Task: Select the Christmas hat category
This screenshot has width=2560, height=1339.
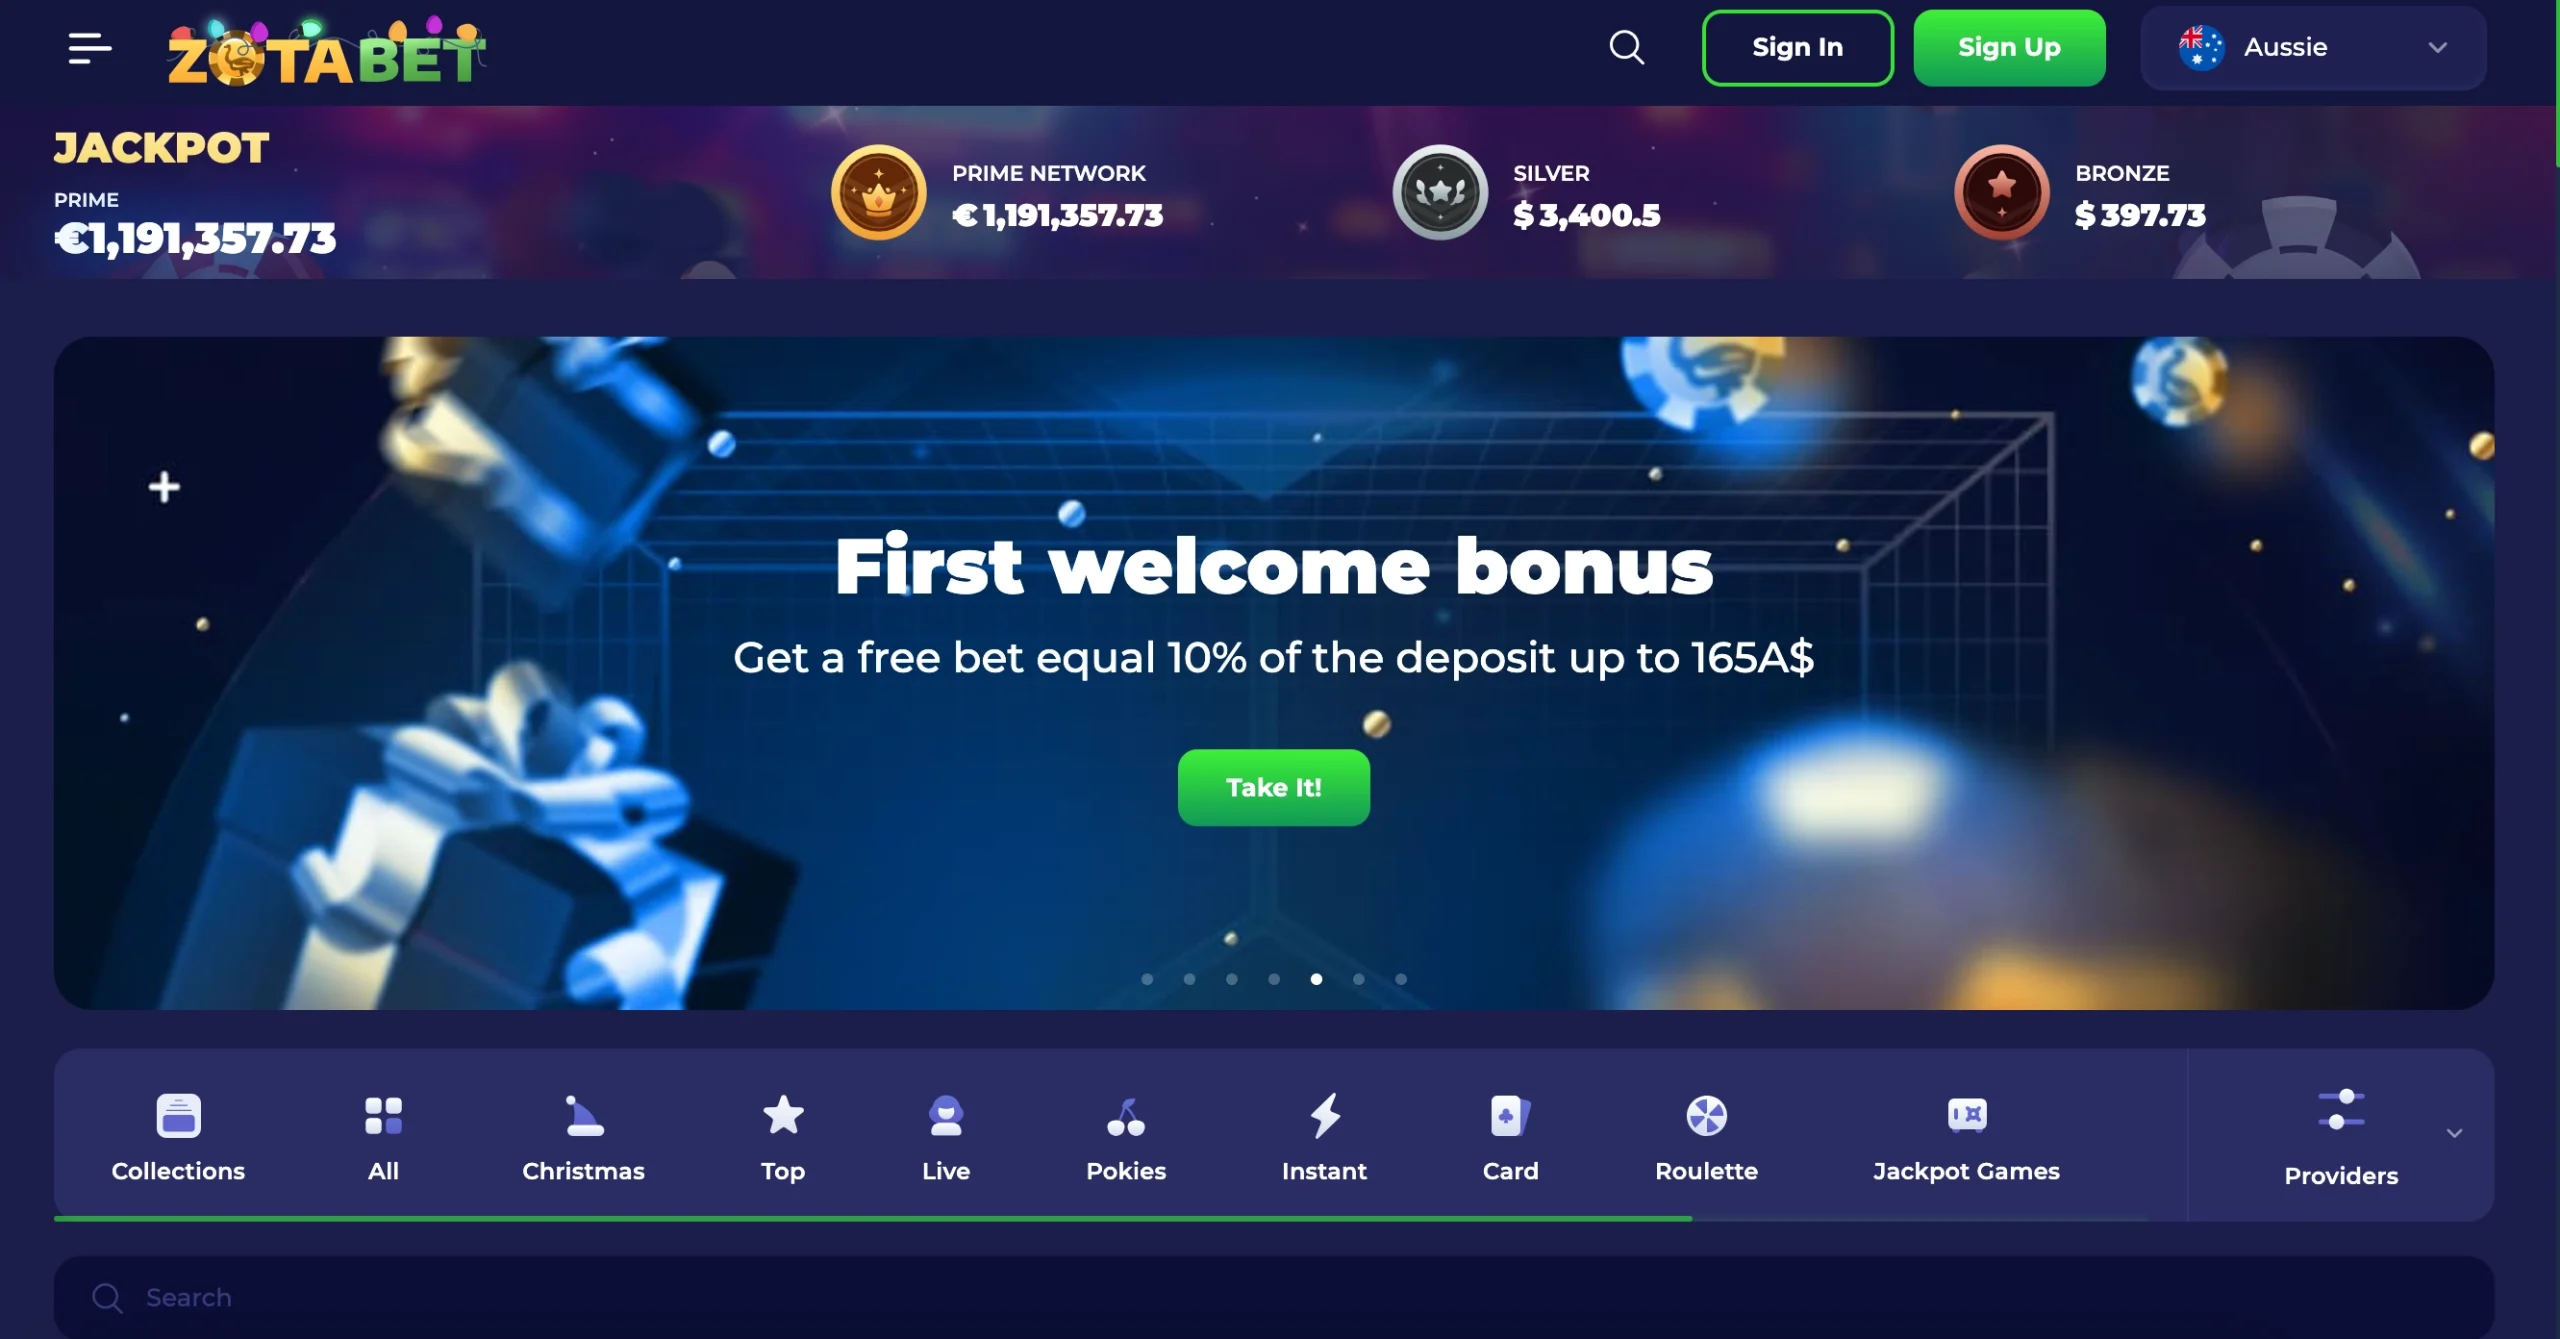Action: (x=583, y=1116)
